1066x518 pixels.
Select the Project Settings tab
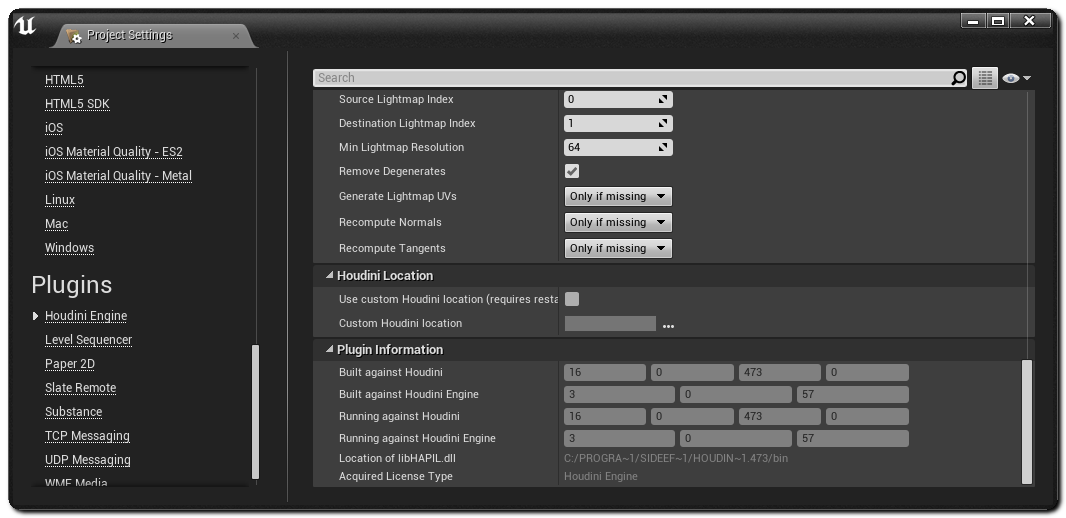153,36
